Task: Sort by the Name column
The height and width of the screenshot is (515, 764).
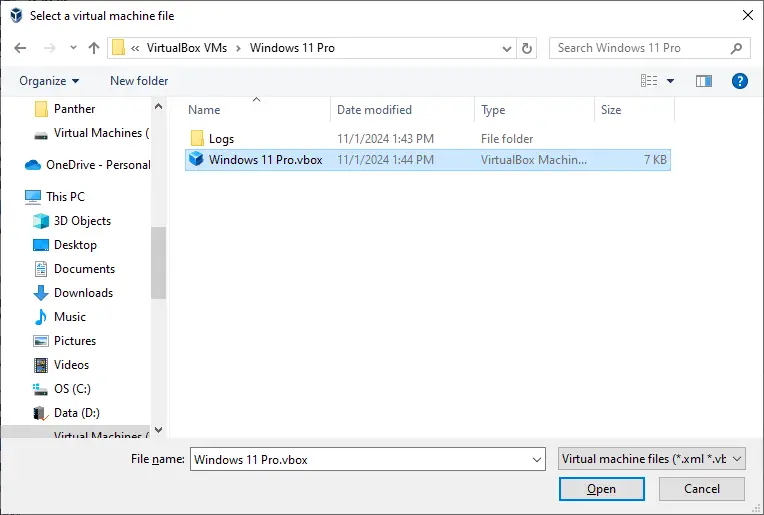Action: (204, 110)
